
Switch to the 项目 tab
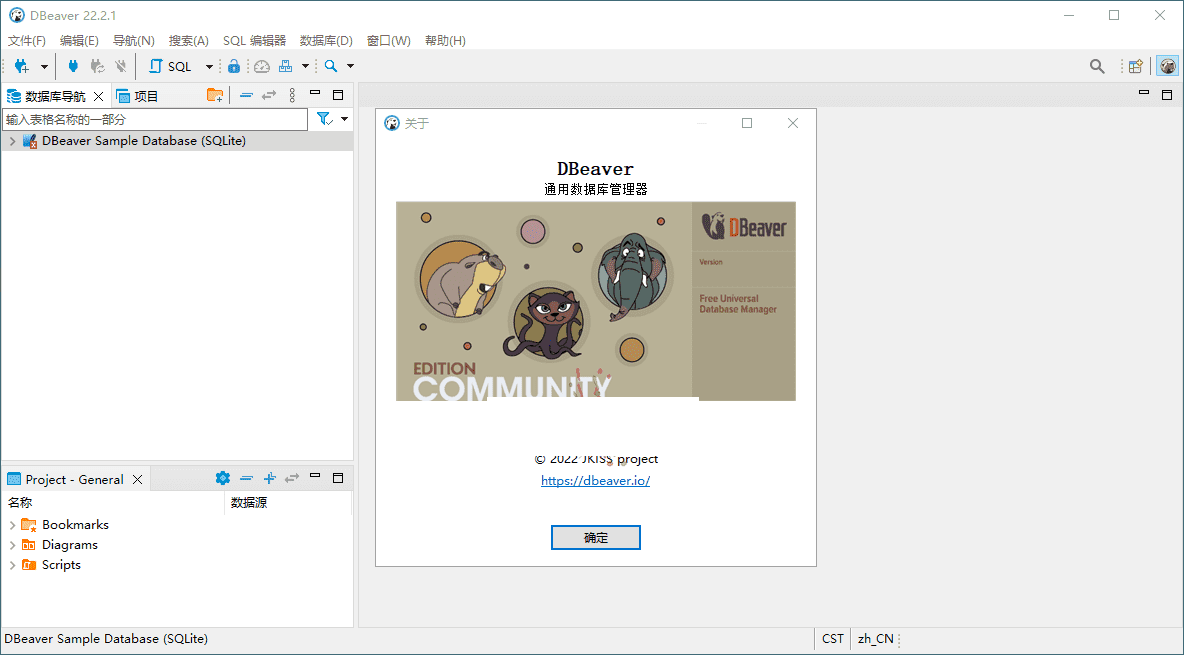pos(137,97)
